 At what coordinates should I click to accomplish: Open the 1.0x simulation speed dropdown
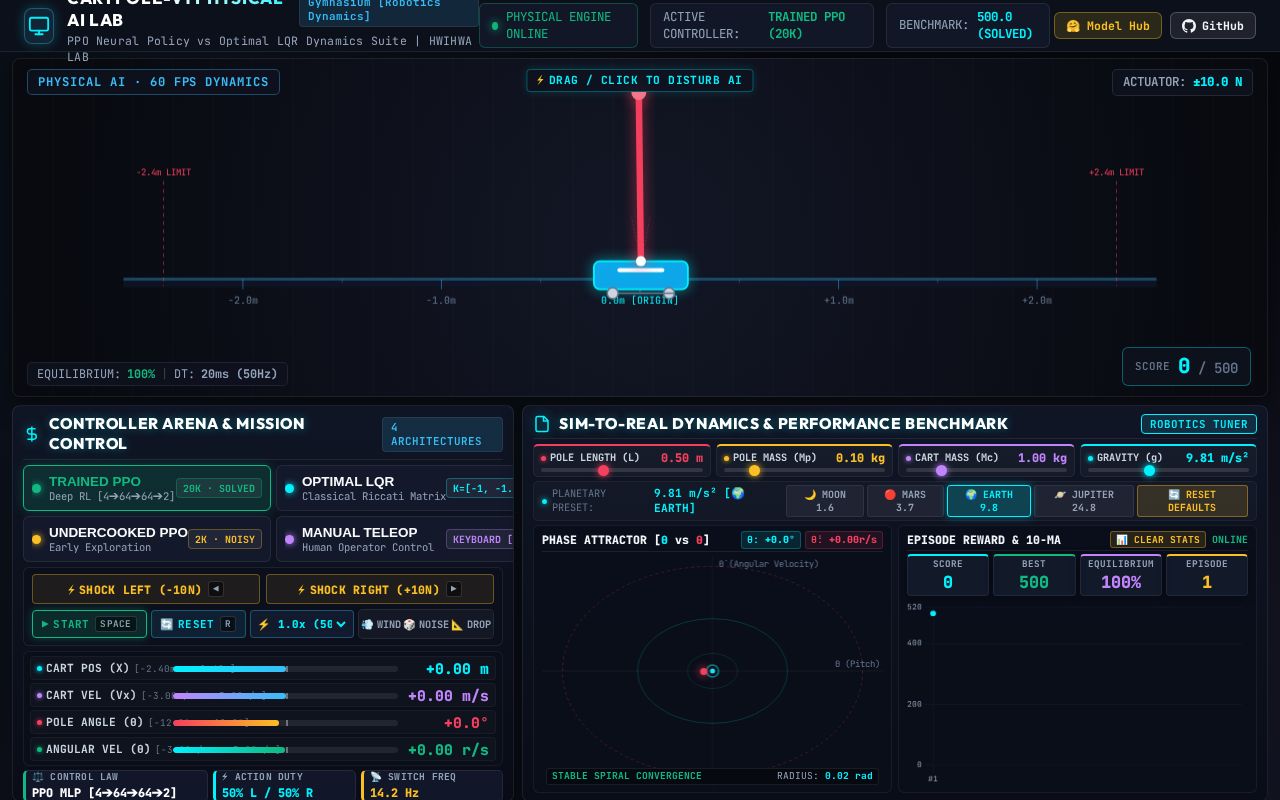302,624
